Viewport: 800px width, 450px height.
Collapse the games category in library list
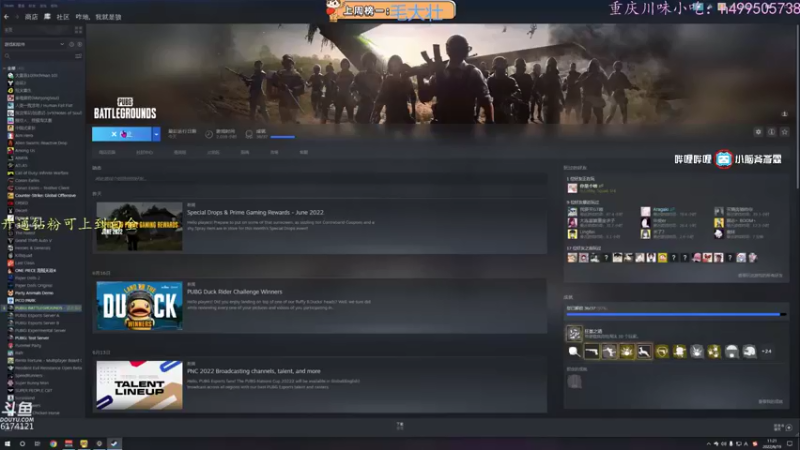pos(5,68)
